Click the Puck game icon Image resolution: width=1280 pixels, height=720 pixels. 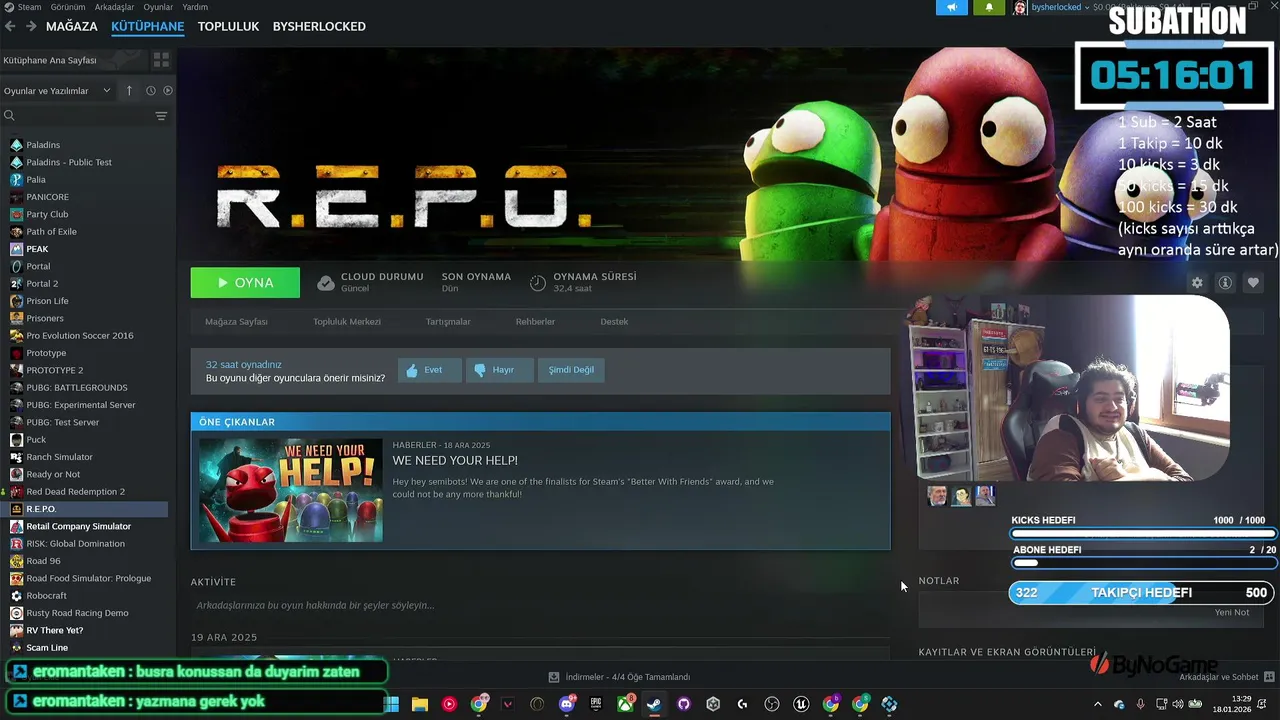[16, 439]
